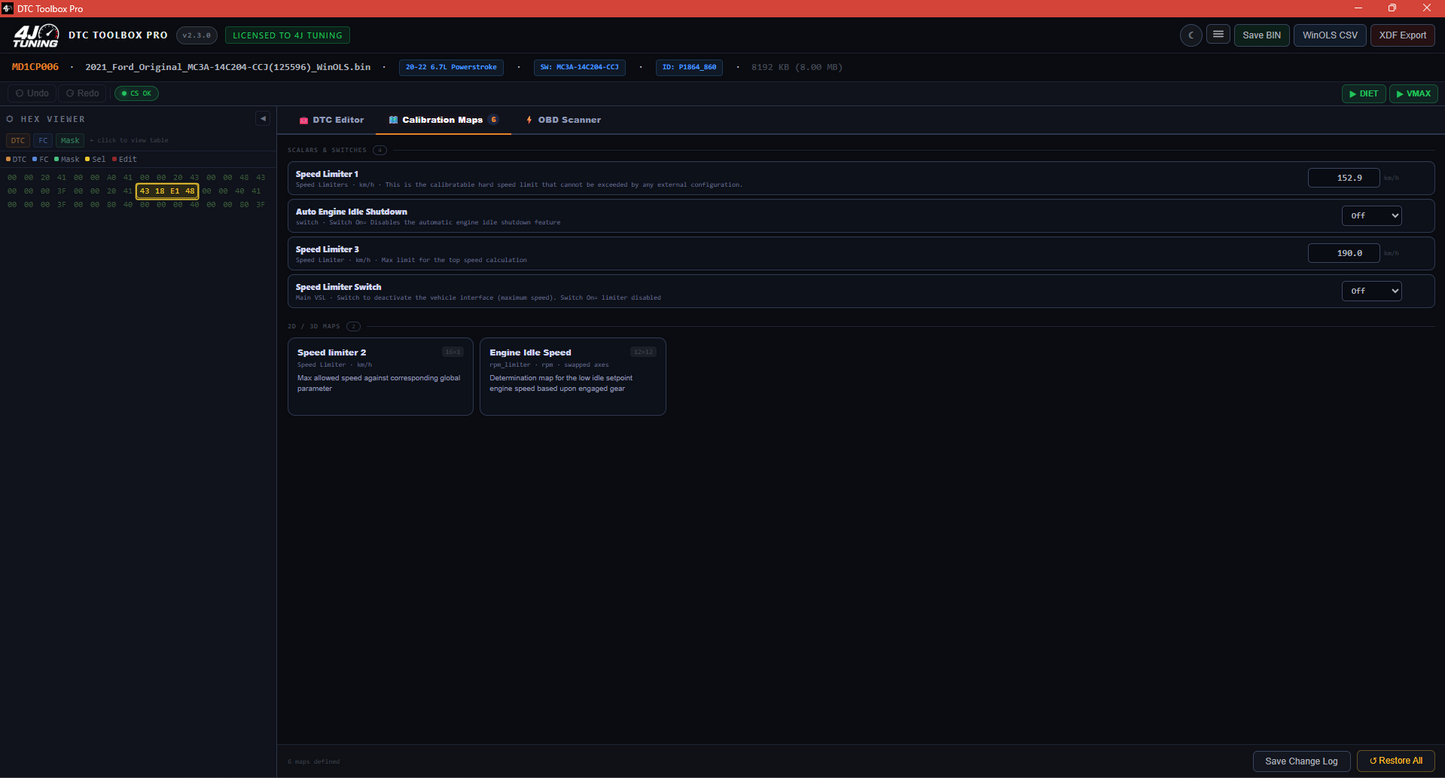Undo the last change
Image resolution: width=1445 pixels, height=778 pixels.
(x=32, y=93)
